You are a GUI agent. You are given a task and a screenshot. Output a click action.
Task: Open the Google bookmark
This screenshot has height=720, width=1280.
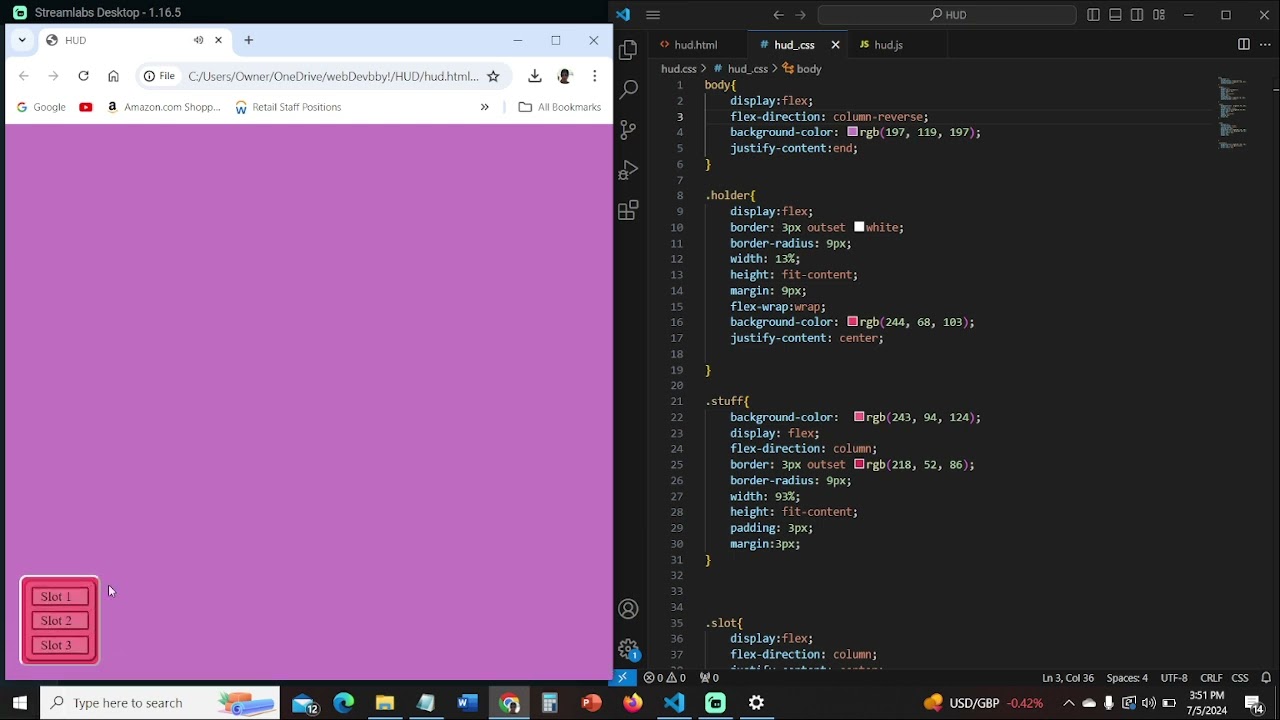point(41,107)
